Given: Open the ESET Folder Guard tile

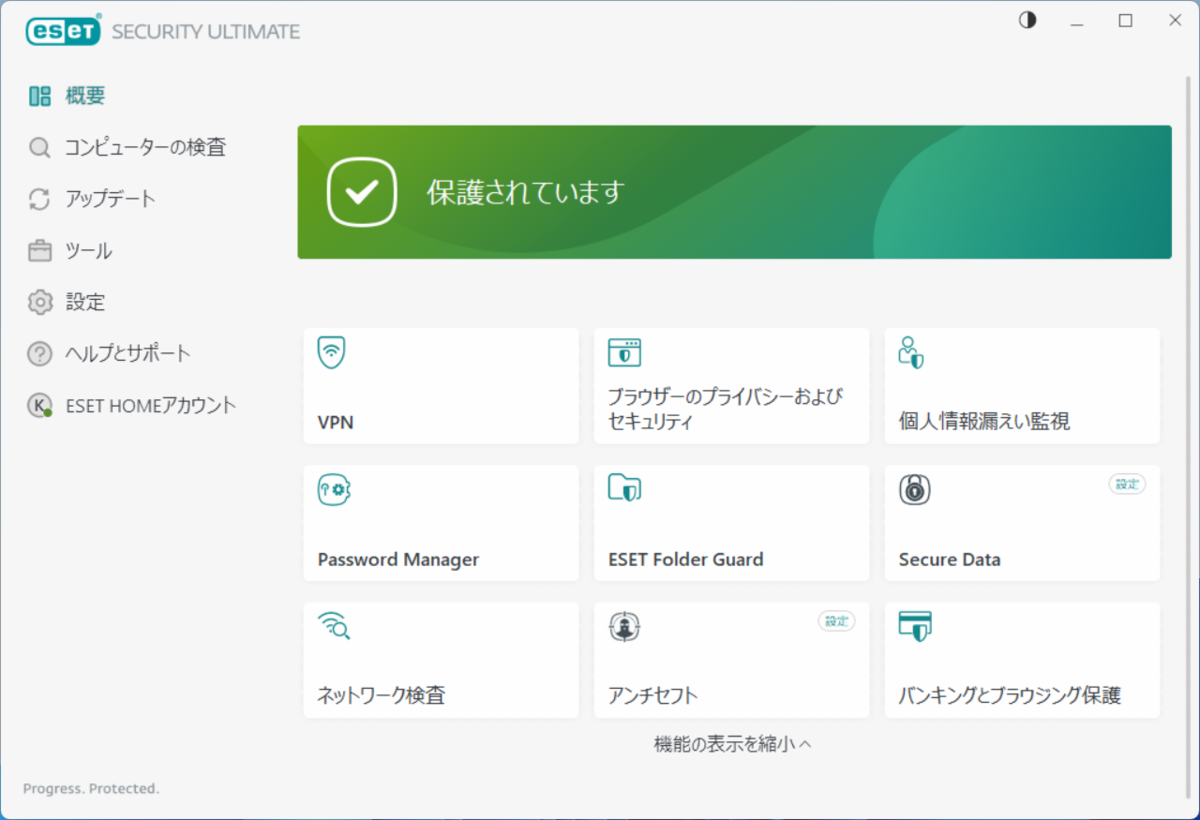Looking at the screenshot, I should (732, 523).
